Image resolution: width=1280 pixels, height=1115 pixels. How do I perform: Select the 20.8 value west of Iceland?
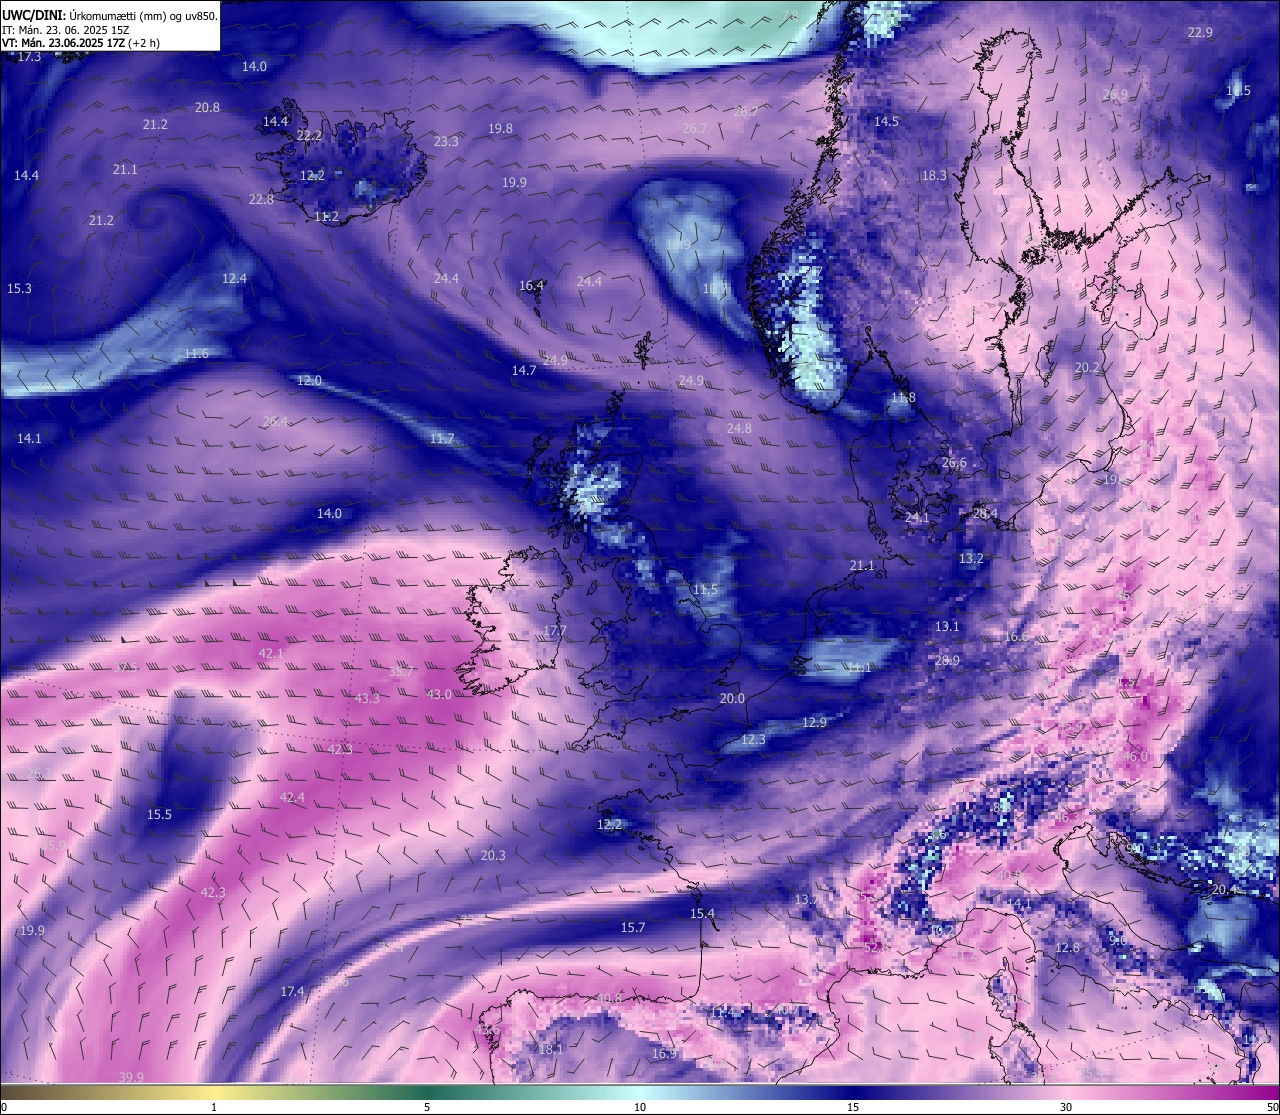207,108
